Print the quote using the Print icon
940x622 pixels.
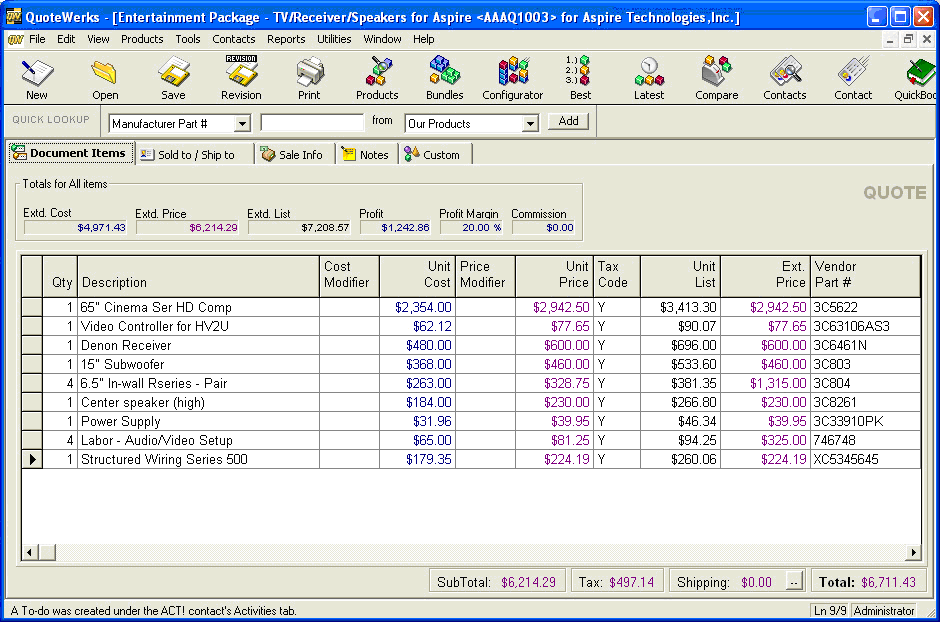[x=309, y=77]
